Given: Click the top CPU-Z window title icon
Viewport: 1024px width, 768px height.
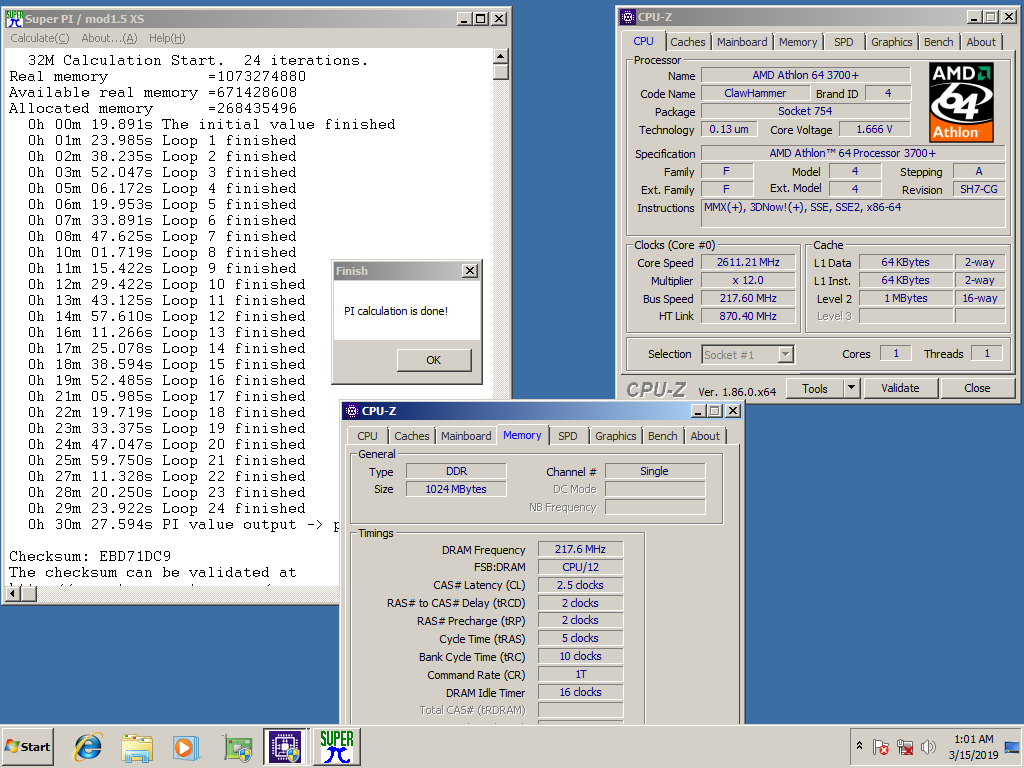Looking at the screenshot, I should [x=628, y=17].
